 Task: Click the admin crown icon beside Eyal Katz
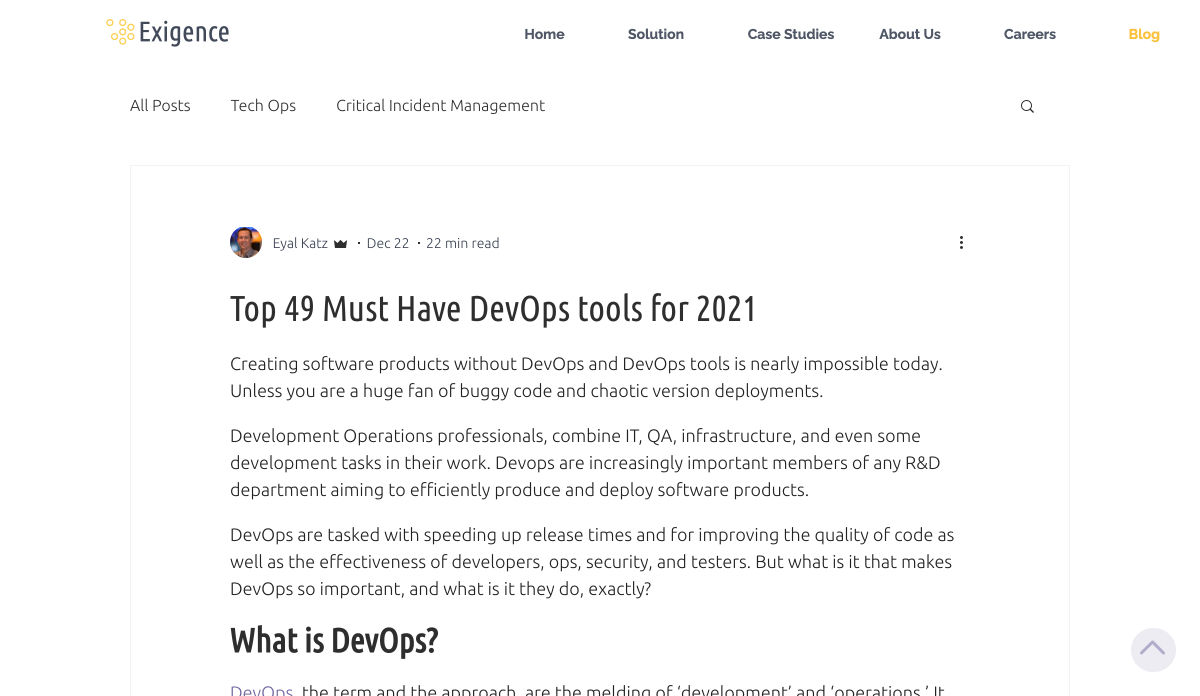340,243
